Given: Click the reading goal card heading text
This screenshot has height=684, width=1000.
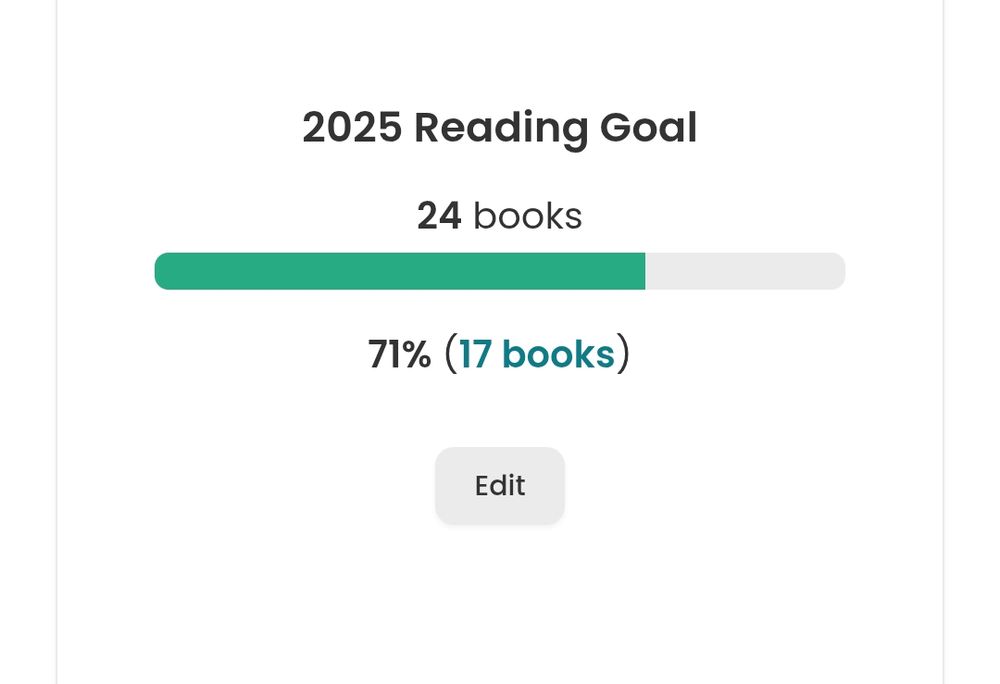Looking at the screenshot, I should pyautogui.click(x=499, y=127).
